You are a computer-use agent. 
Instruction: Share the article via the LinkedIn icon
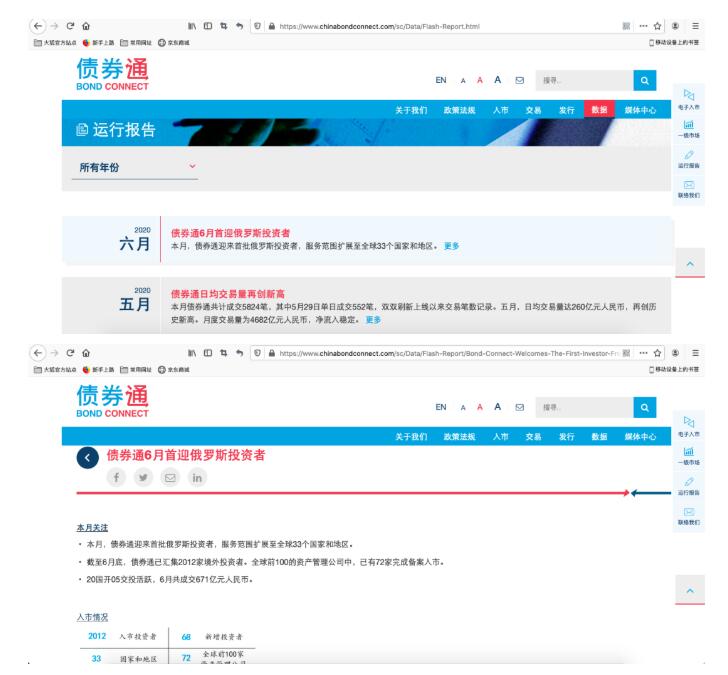pyautogui.click(x=196, y=478)
